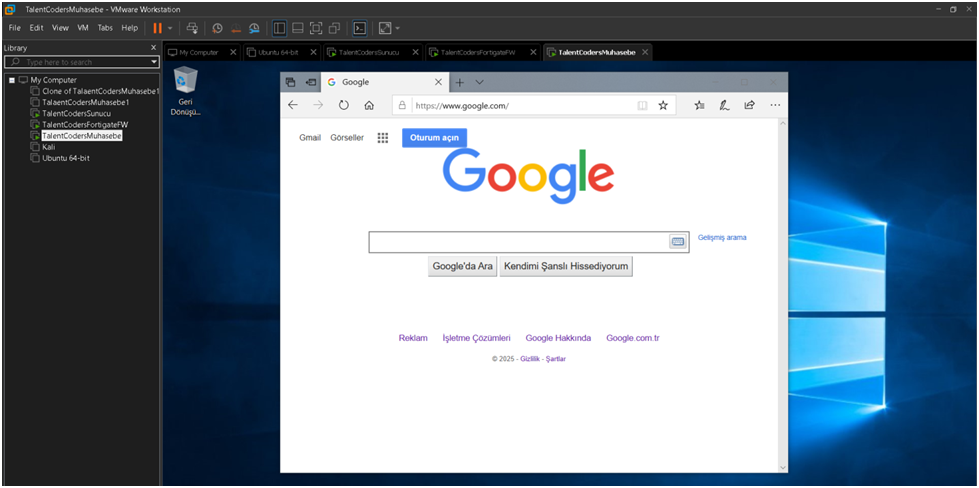Enter full screen mode toolbar icon
979x488 pixels.
click(x=316, y=28)
